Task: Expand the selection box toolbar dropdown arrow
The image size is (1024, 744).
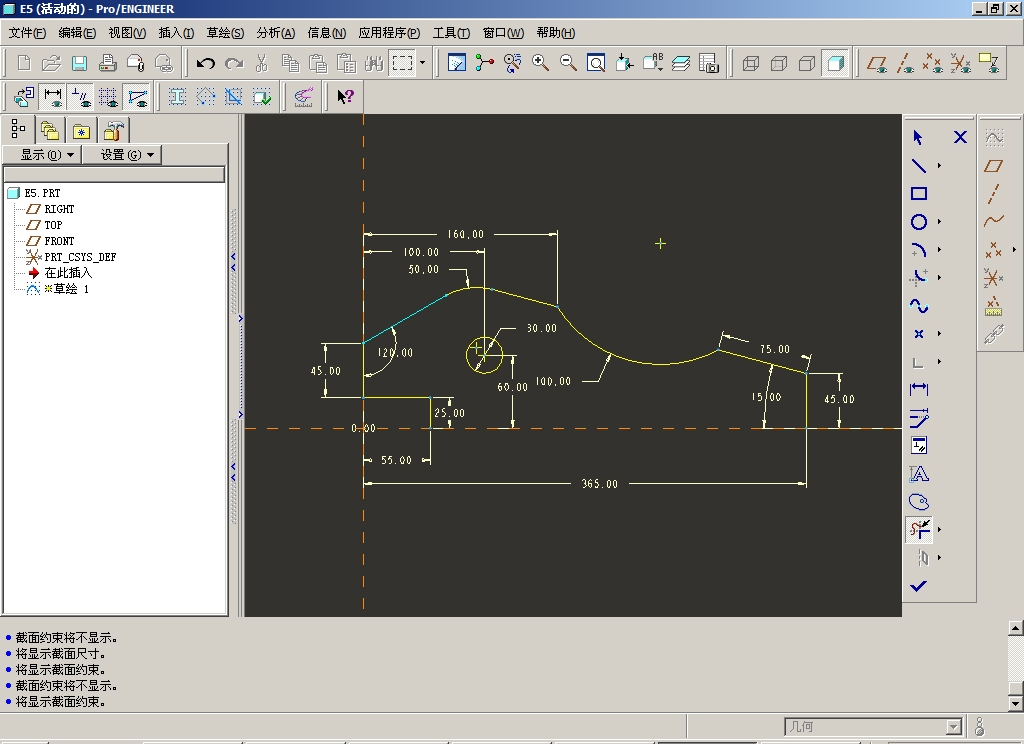Action: click(x=423, y=63)
